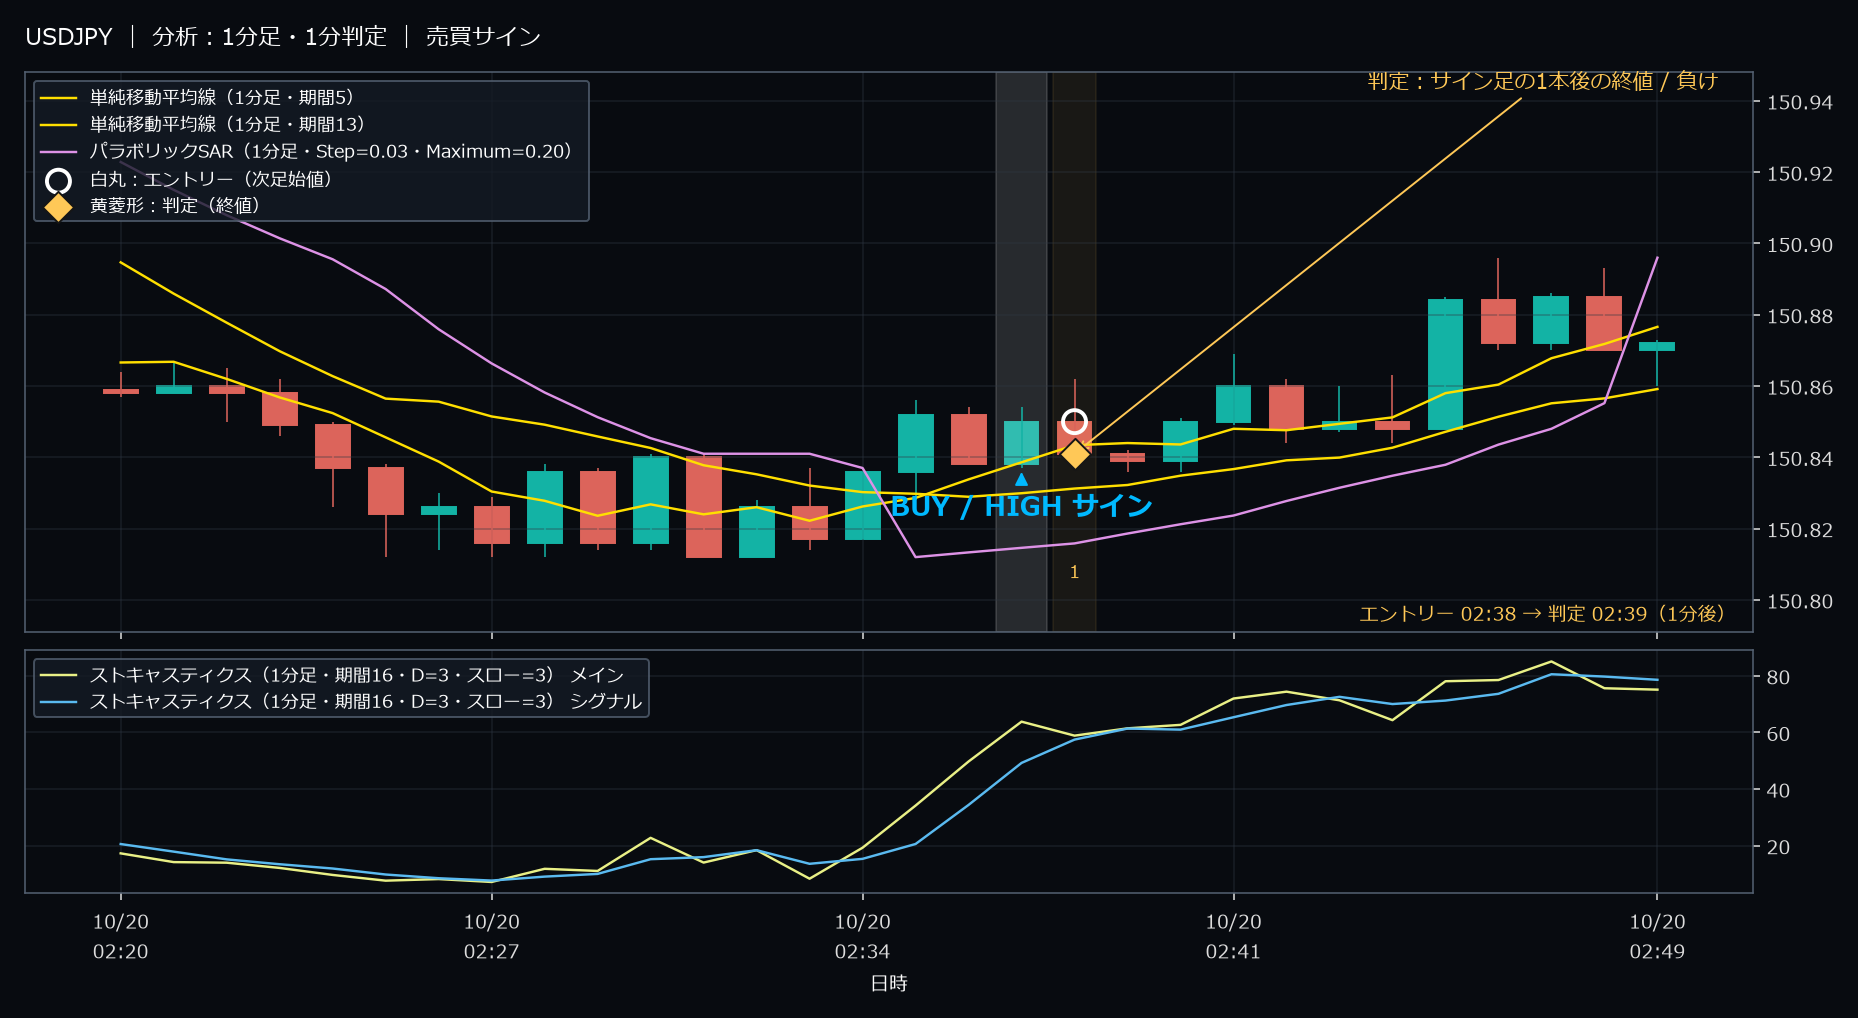This screenshot has width=1858, height=1018.
Task: Click the white circle entry marker on the chart
Action: [x=1074, y=421]
